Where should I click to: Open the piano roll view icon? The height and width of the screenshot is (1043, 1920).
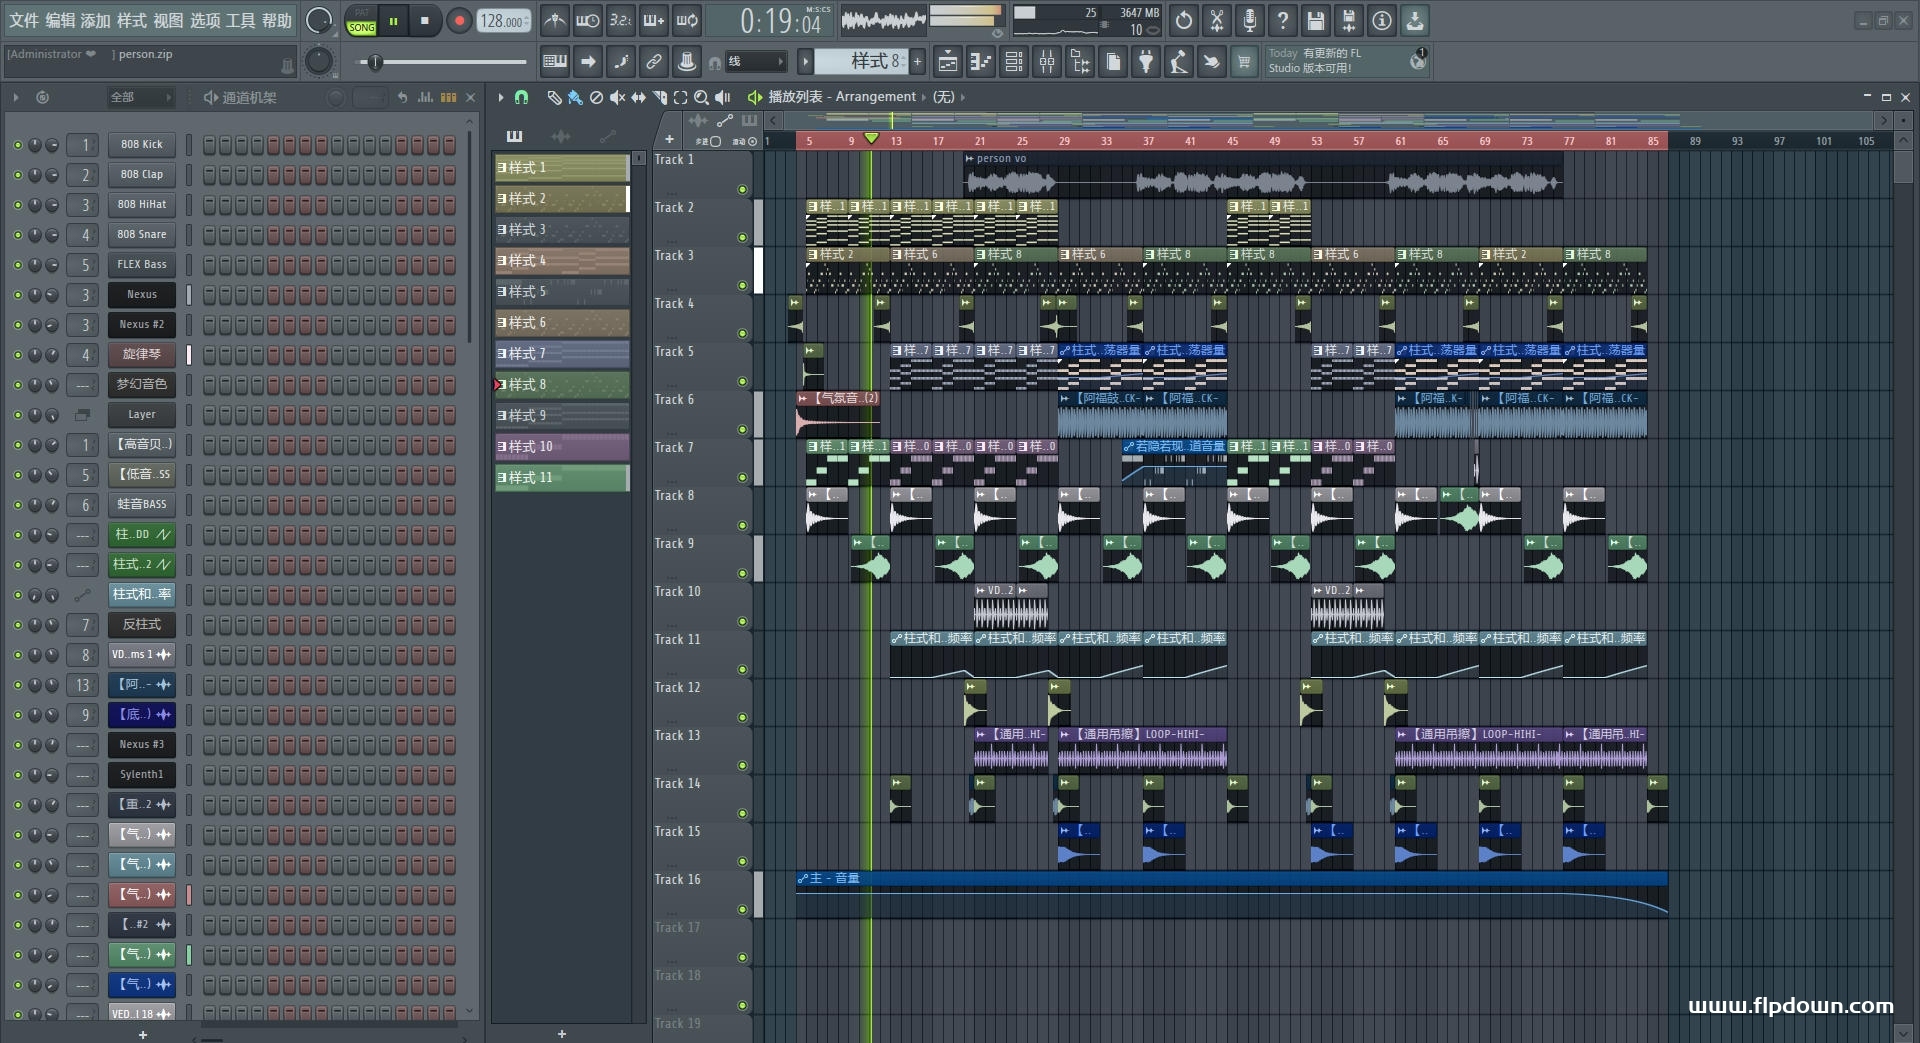tap(980, 62)
